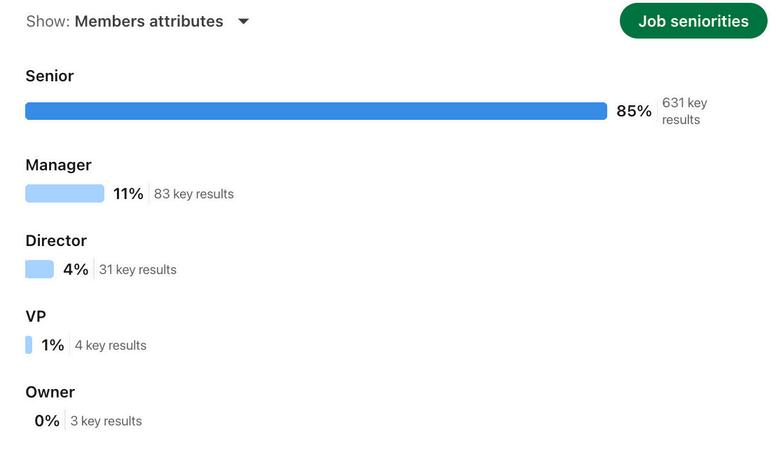
Task: Click the Senior blue progress bar
Action: [316, 111]
